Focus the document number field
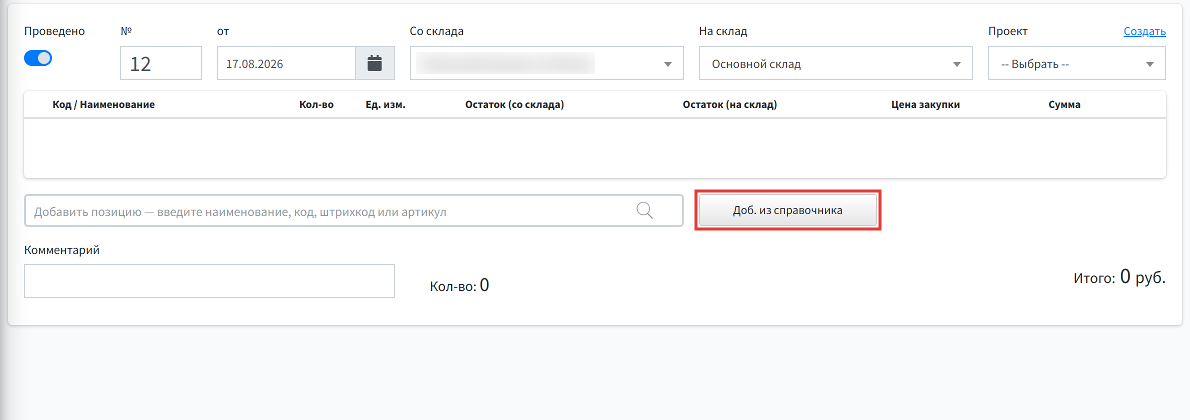Image resolution: width=1190 pixels, height=420 pixels. [x=161, y=63]
